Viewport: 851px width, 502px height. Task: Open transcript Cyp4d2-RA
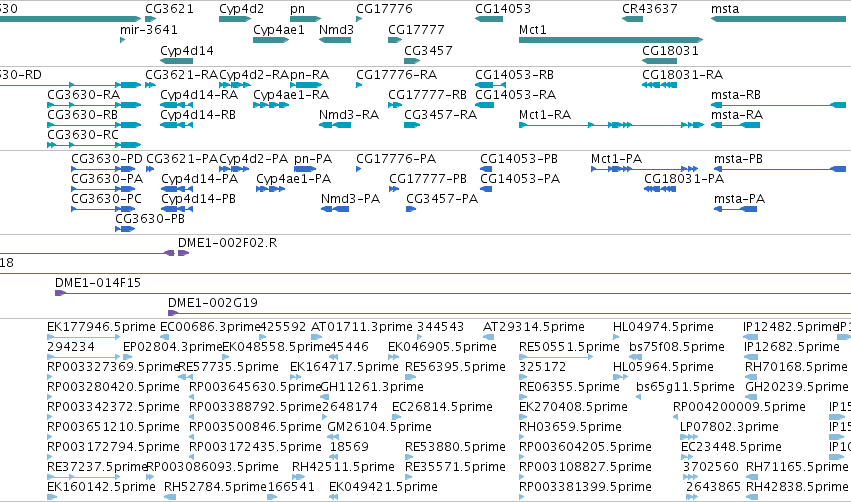click(x=254, y=75)
